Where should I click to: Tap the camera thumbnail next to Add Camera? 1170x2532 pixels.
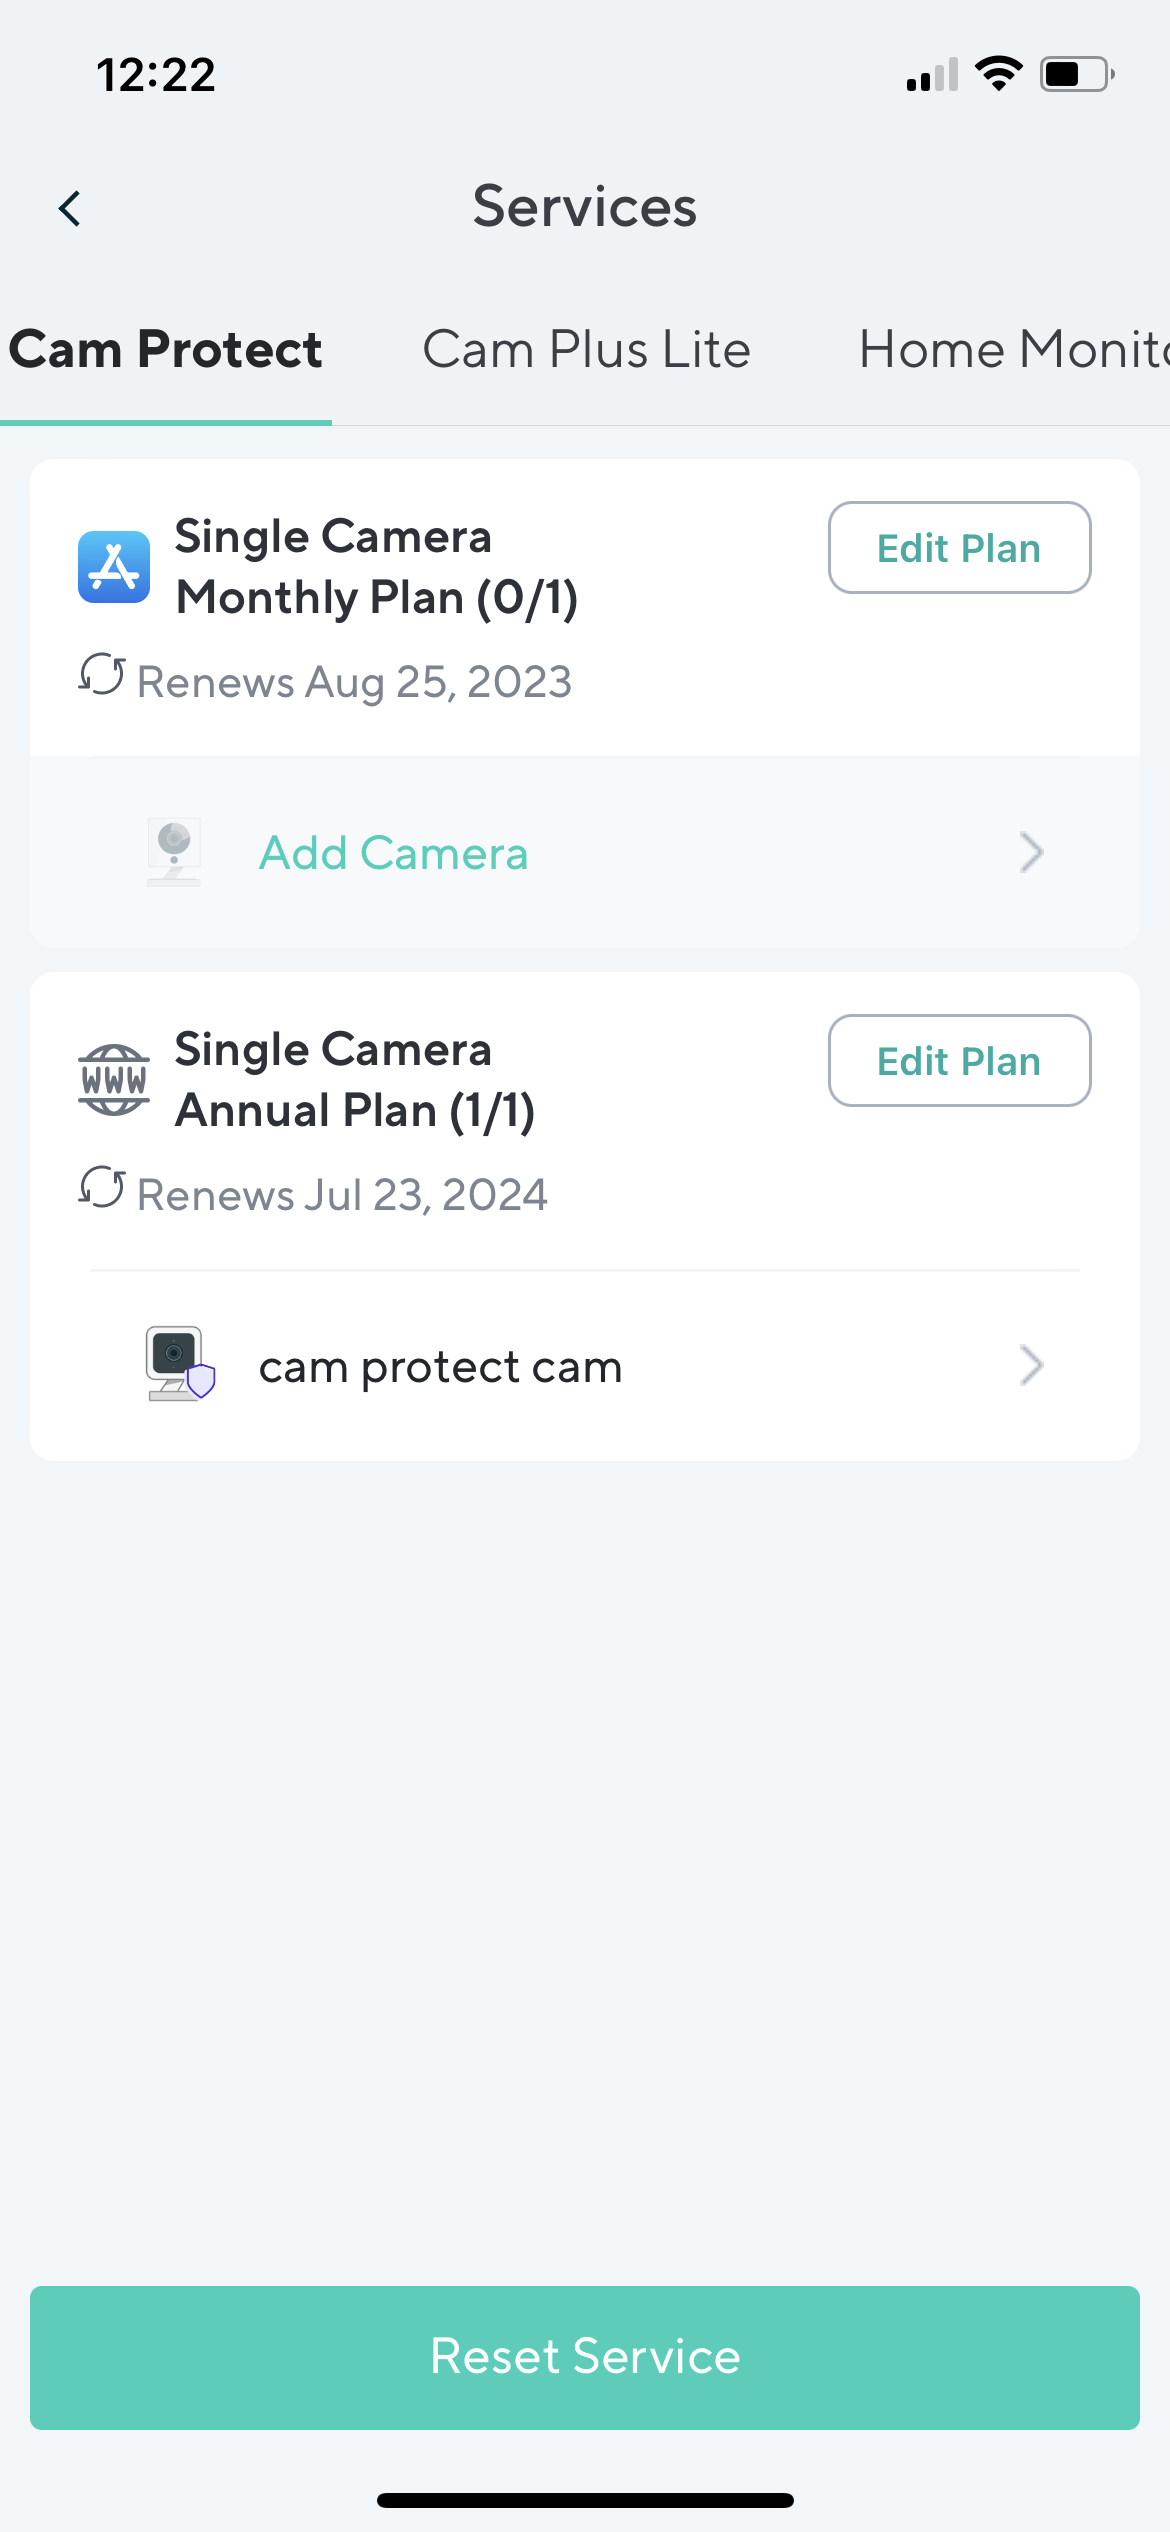[174, 852]
